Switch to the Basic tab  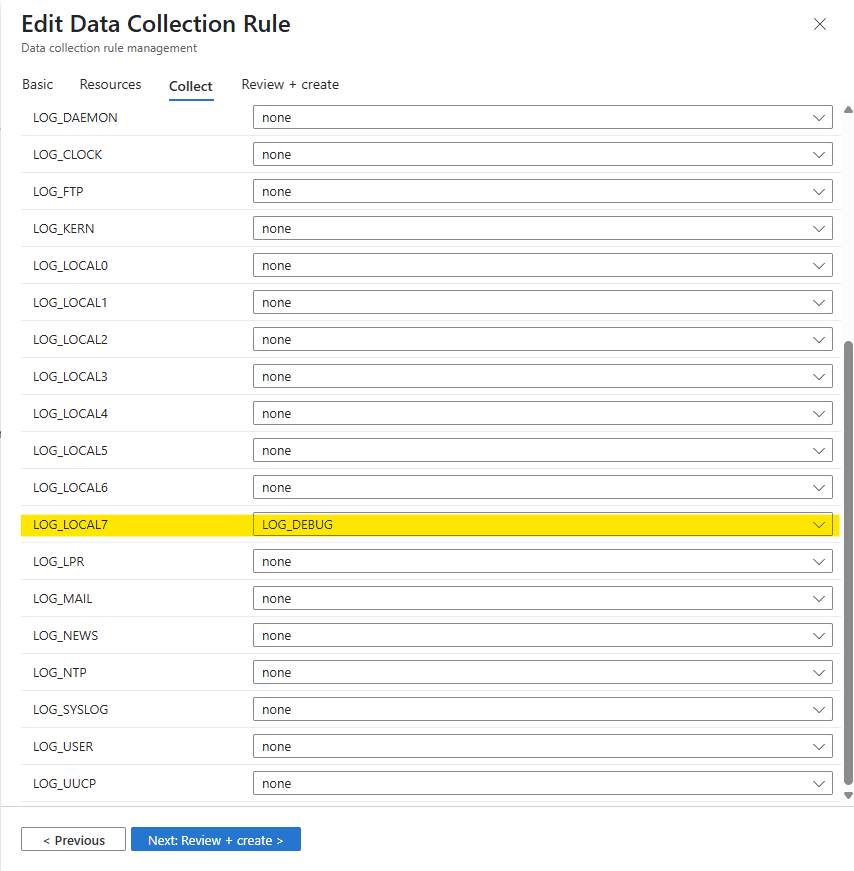38,85
